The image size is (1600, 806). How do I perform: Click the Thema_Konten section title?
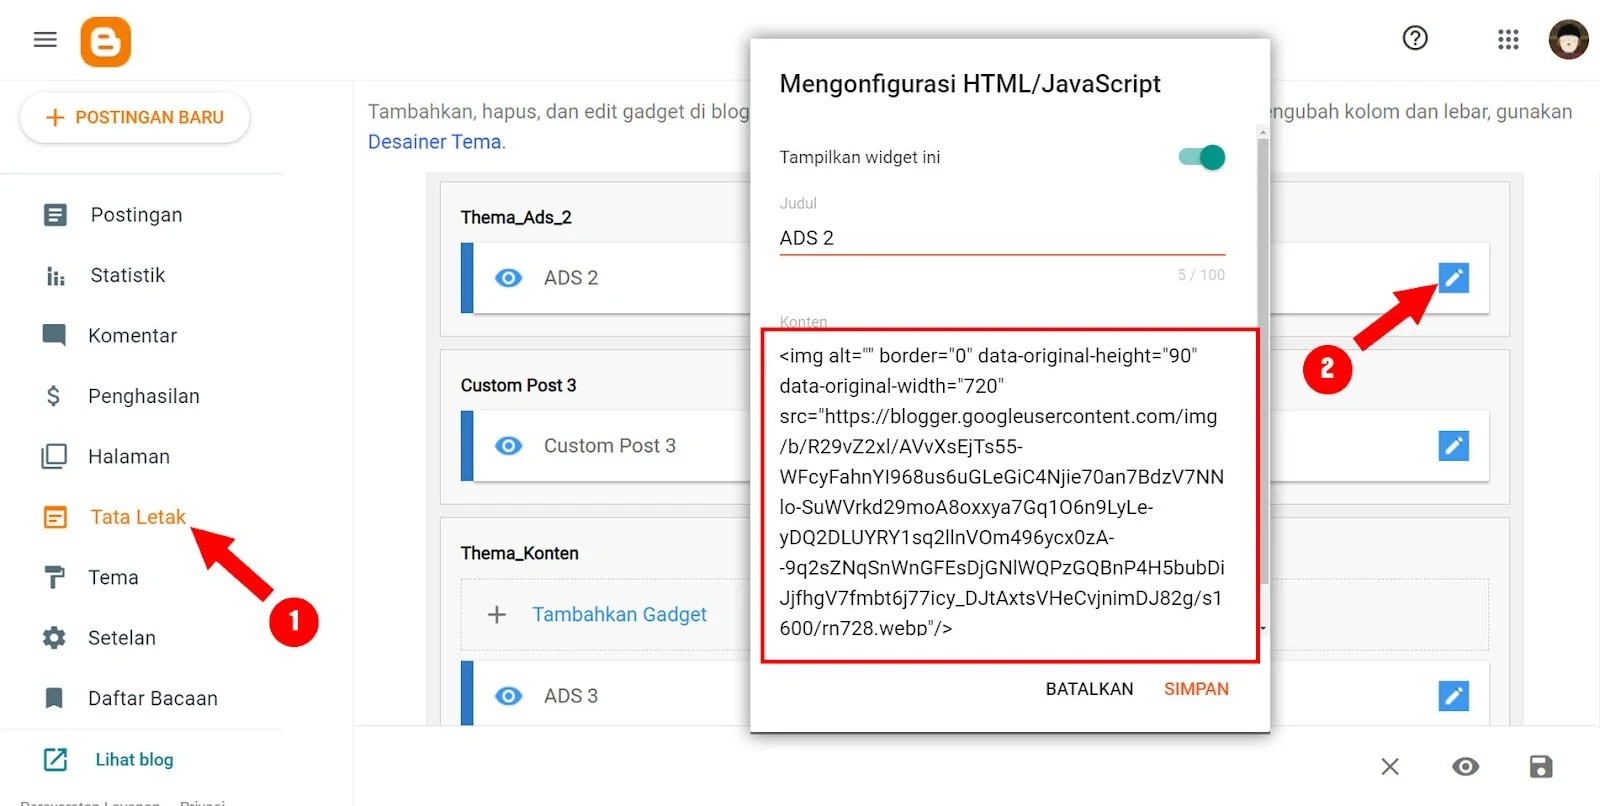(x=519, y=553)
